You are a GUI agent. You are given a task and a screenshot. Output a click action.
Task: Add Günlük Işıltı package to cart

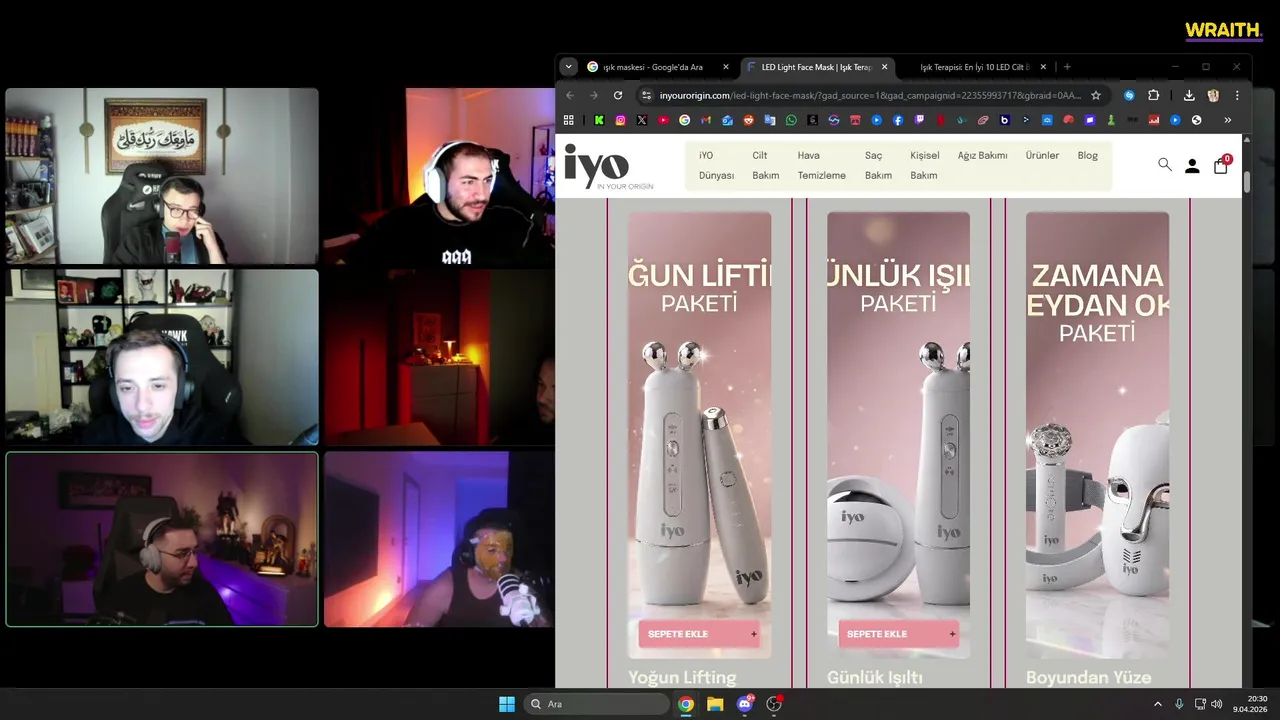coord(898,634)
